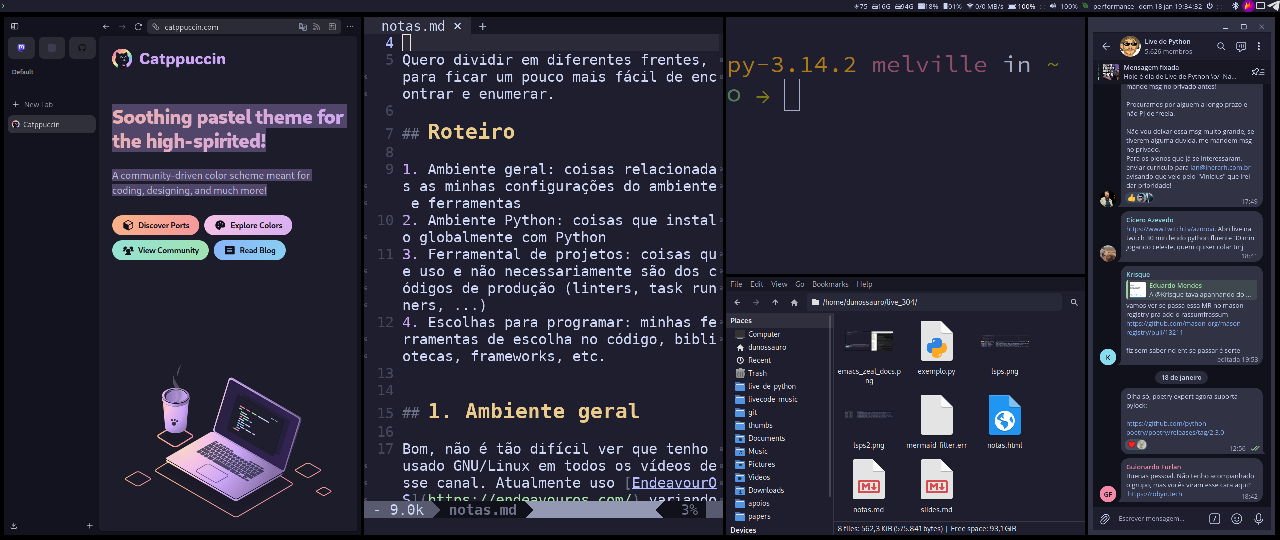Click the file manager search icon

click(x=1074, y=302)
